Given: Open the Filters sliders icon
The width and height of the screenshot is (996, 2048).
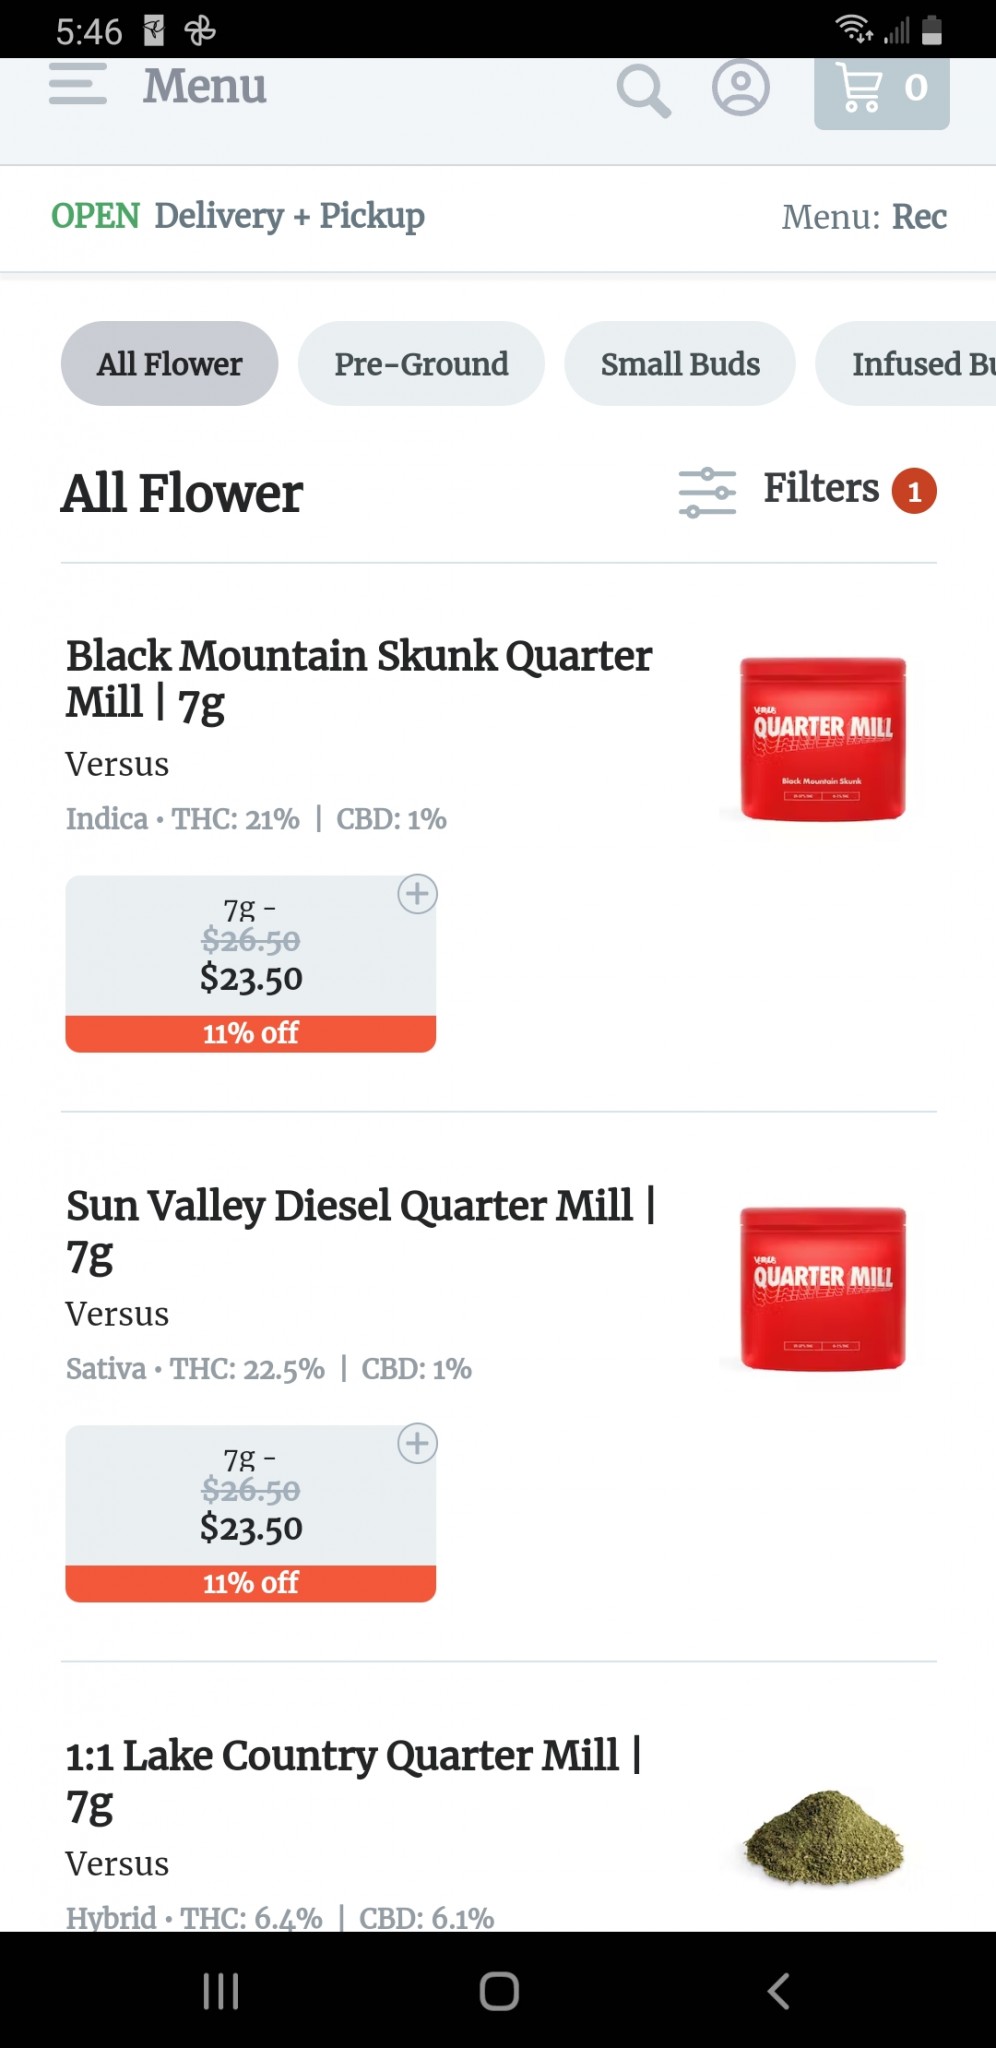Looking at the screenshot, I should click(707, 492).
